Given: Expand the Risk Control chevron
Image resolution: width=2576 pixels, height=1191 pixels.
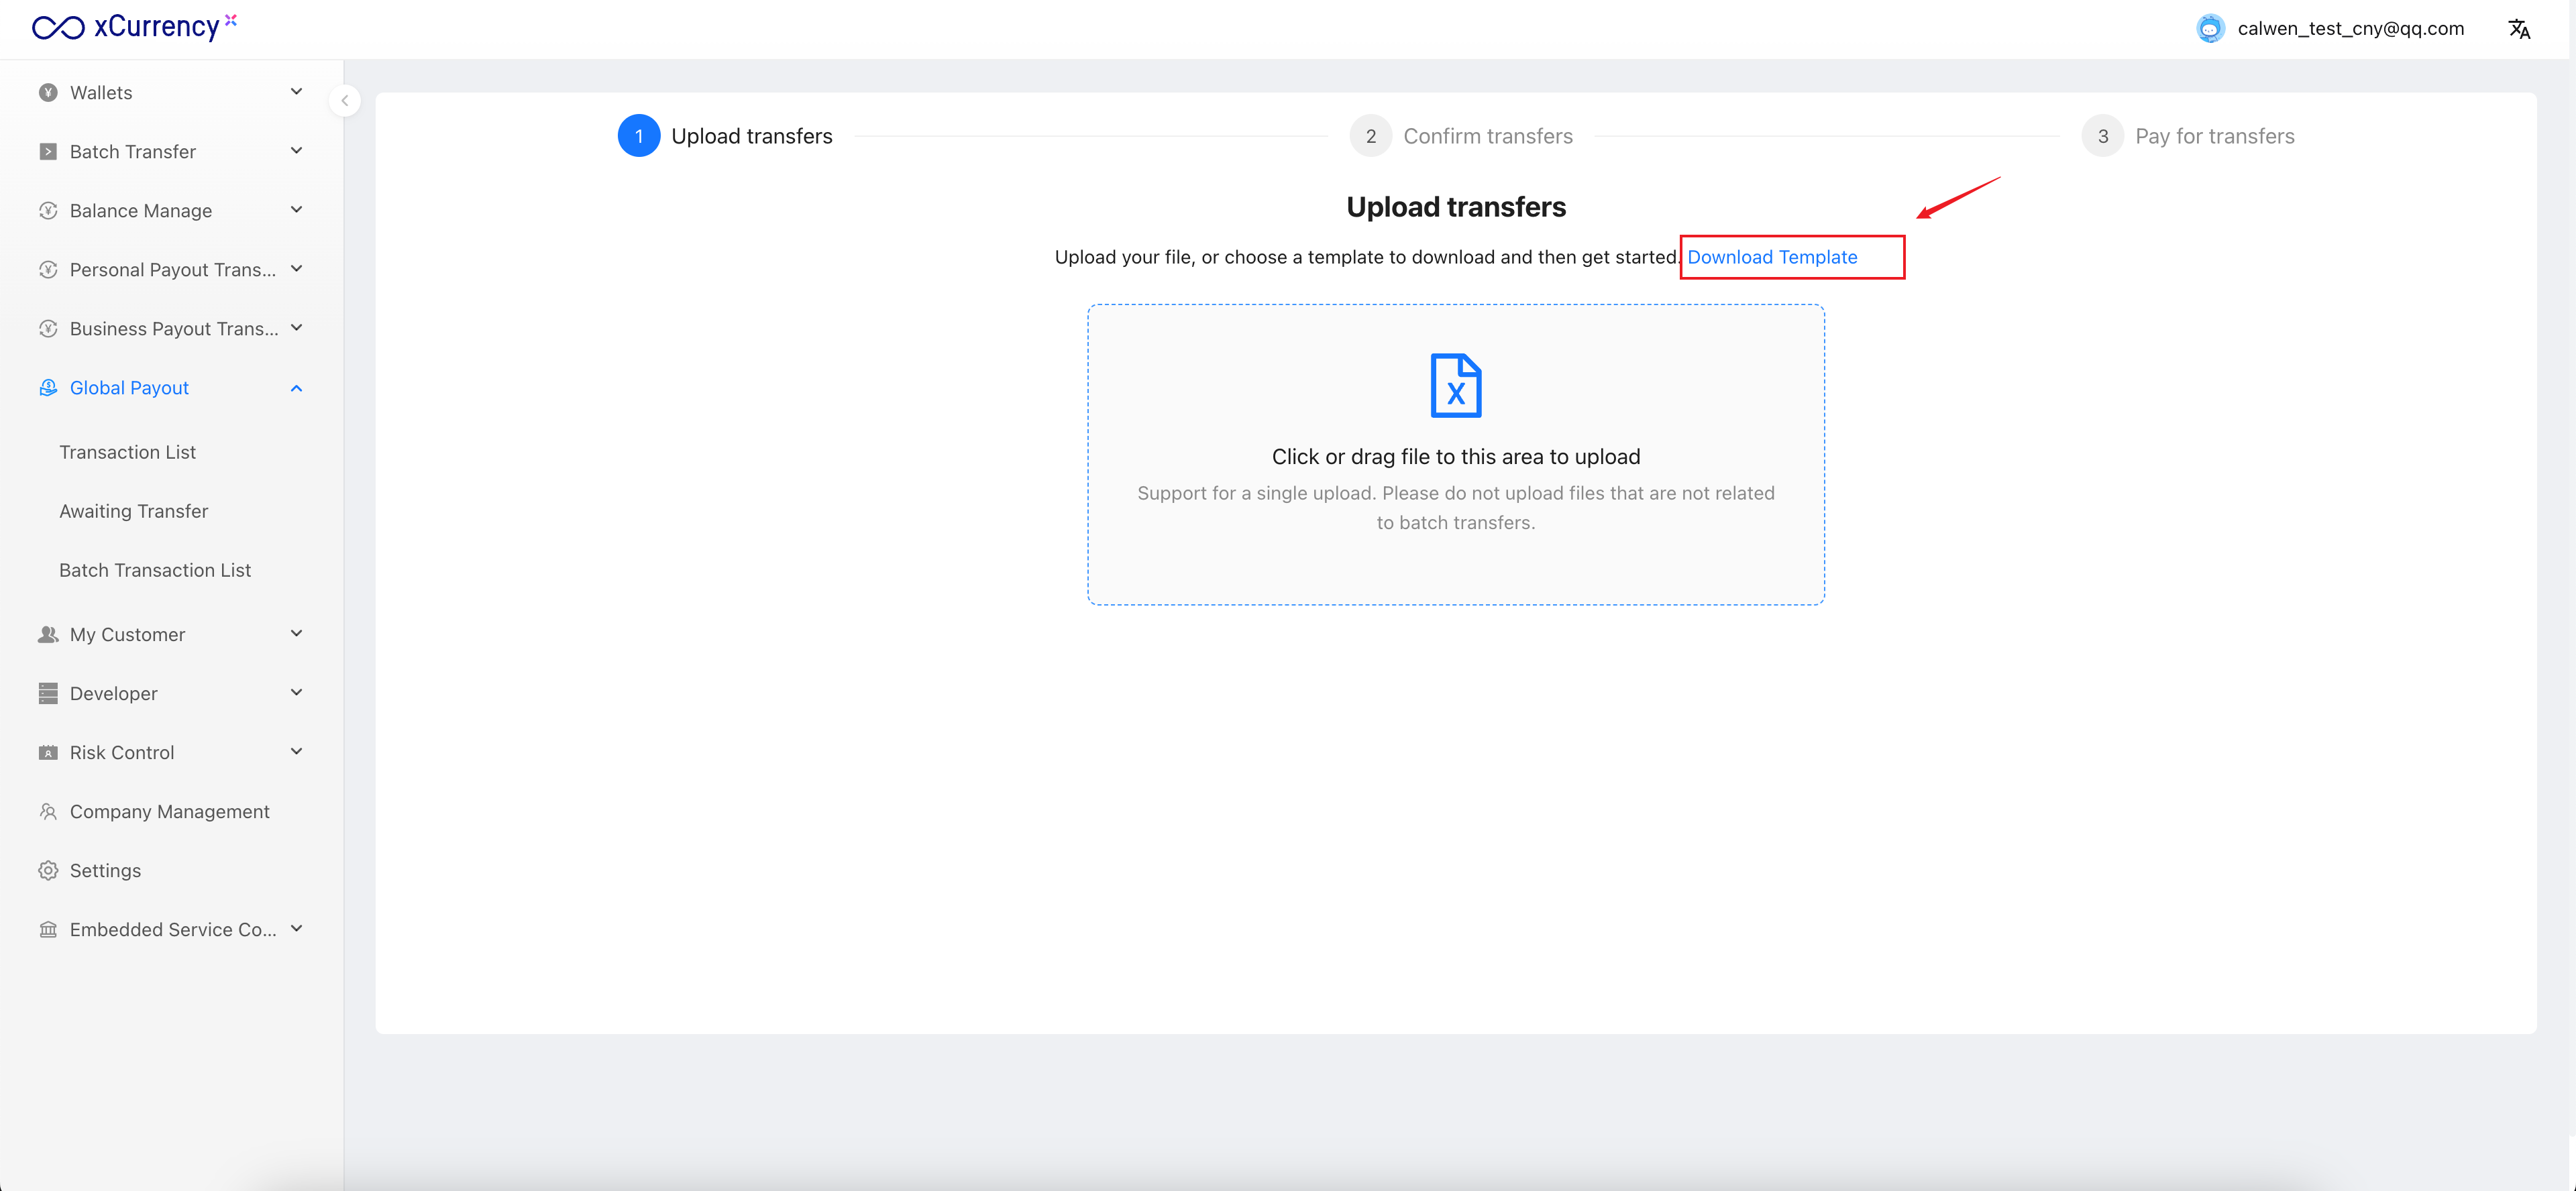Looking at the screenshot, I should (296, 752).
